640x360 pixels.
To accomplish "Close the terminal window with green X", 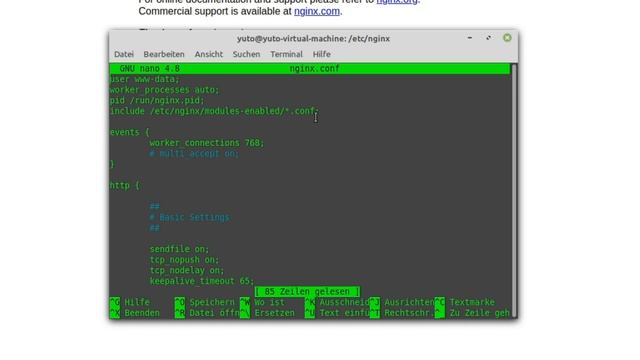I will 507,38.
